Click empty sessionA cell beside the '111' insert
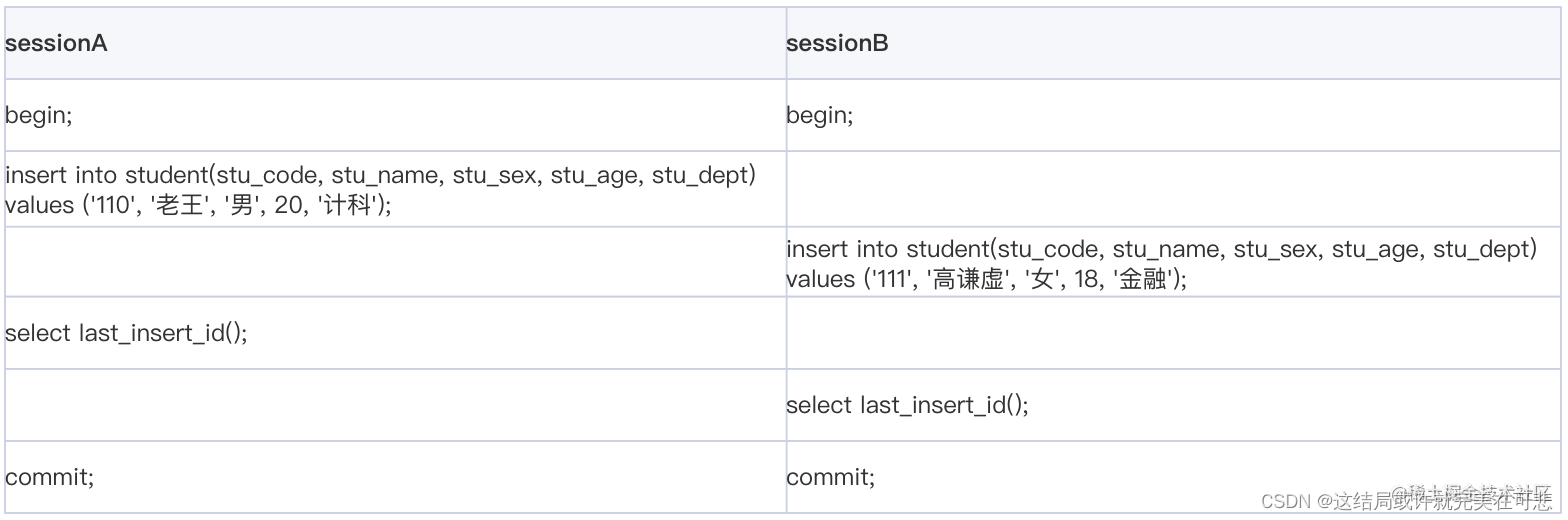 395,263
